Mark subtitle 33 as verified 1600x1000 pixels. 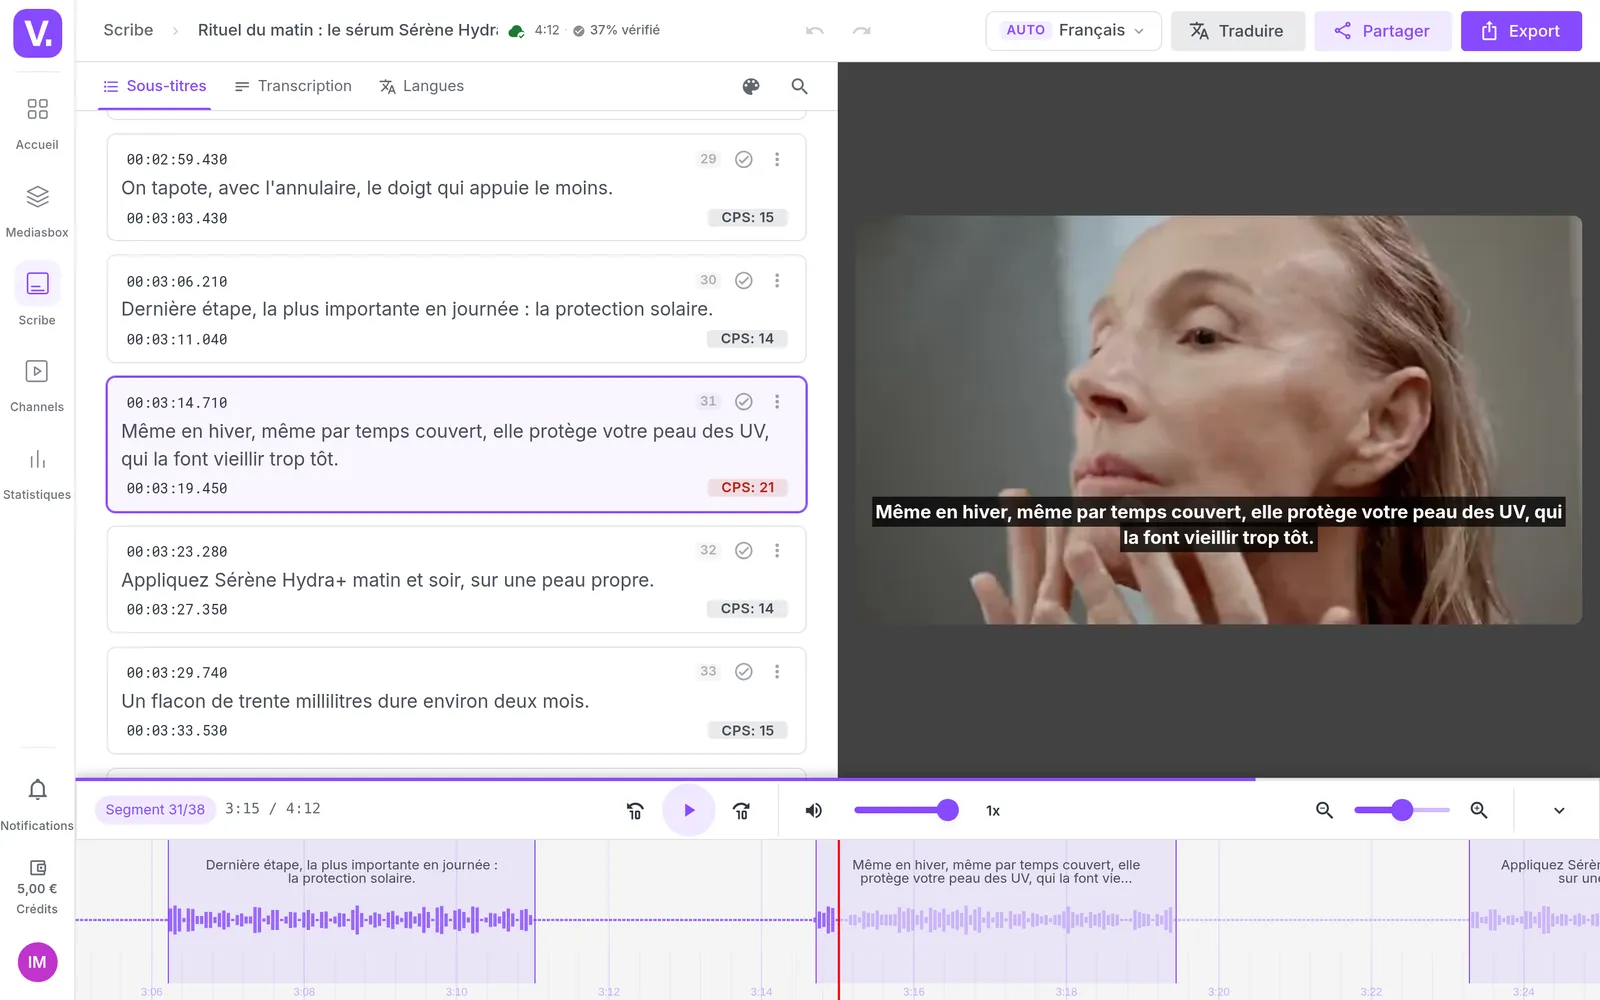point(744,672)
